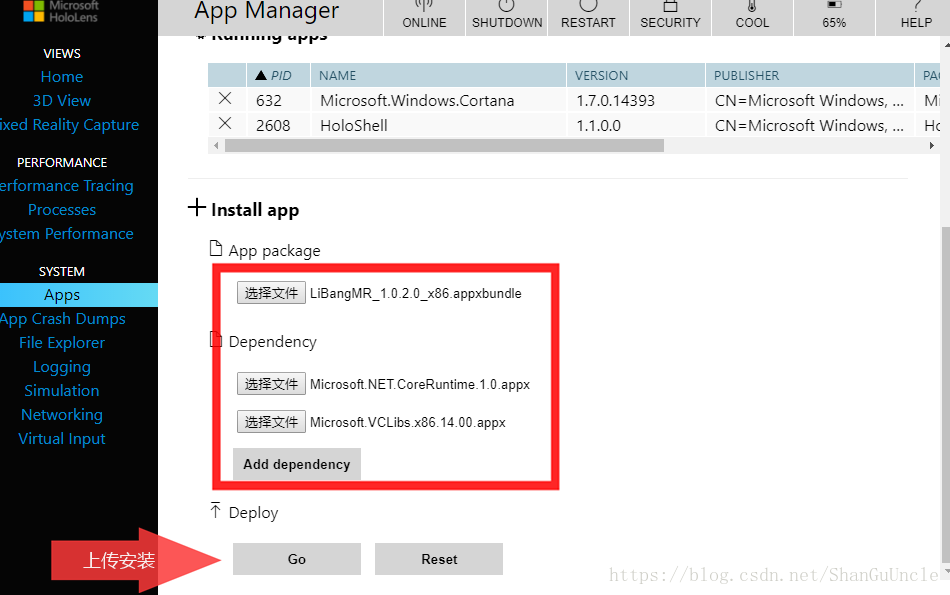Image resolution: width=950 pixels, height=595 pixels.
Task: Sort running apps by PUBLISHER column
Action: click(809, 75)
